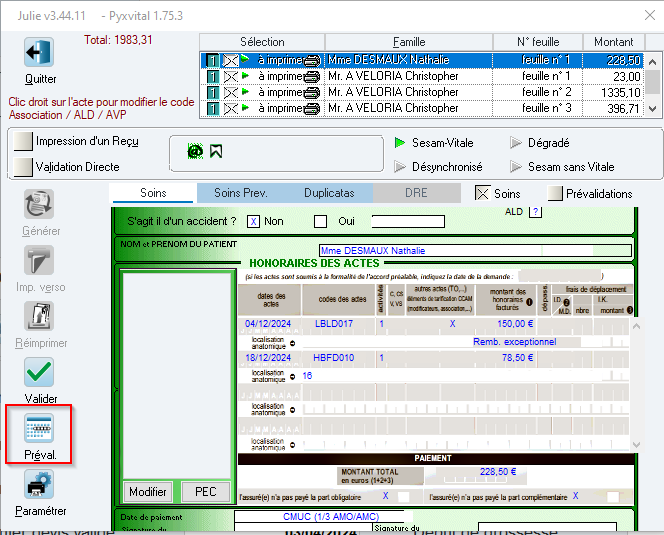Click invoice list scroll up arrow

(x=653, y=62)
